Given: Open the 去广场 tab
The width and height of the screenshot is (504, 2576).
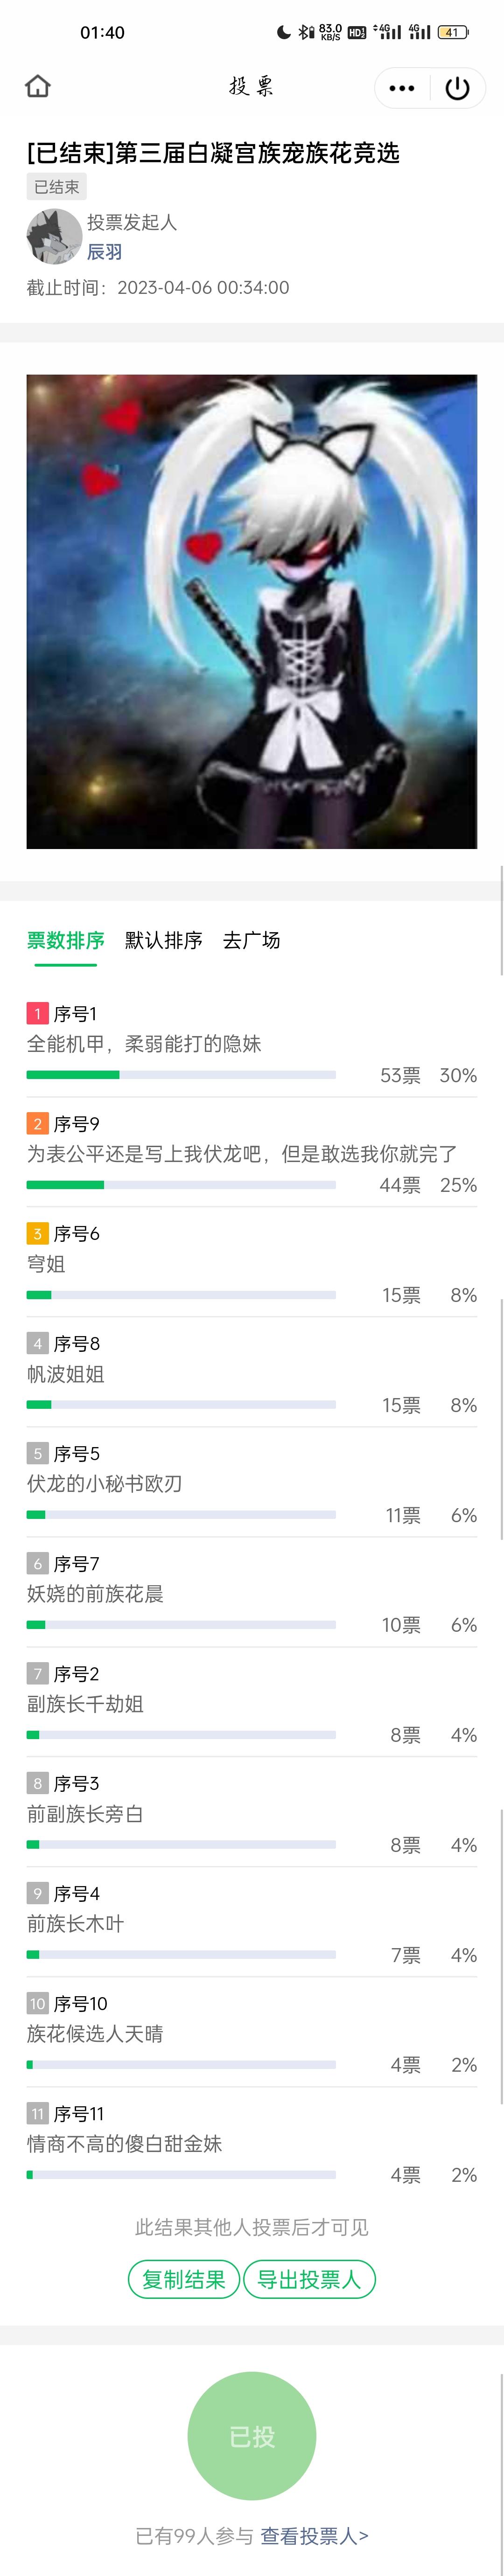Looking at the screenshot, I should point(252,940).
